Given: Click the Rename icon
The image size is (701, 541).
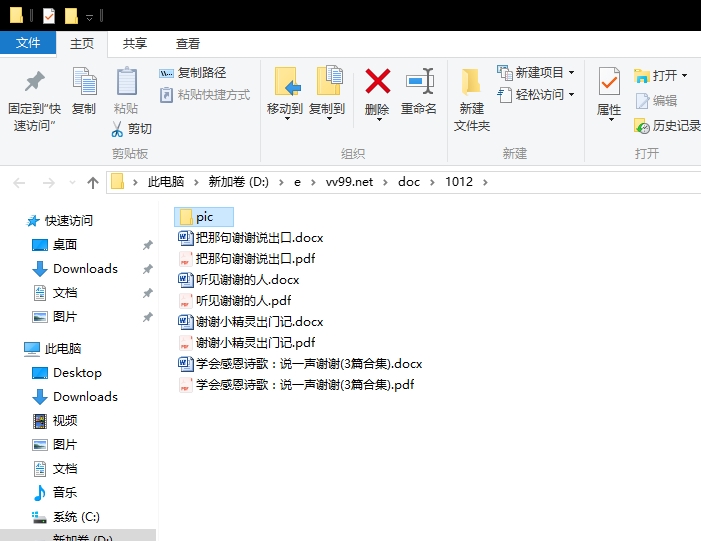Looking at the screenshot, I should [x=419, y=81].
